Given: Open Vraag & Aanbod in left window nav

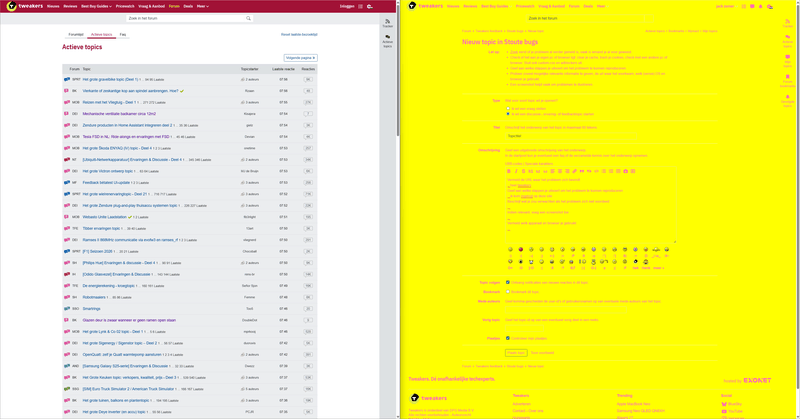Looking at the screenshot, I should (152, 7).
